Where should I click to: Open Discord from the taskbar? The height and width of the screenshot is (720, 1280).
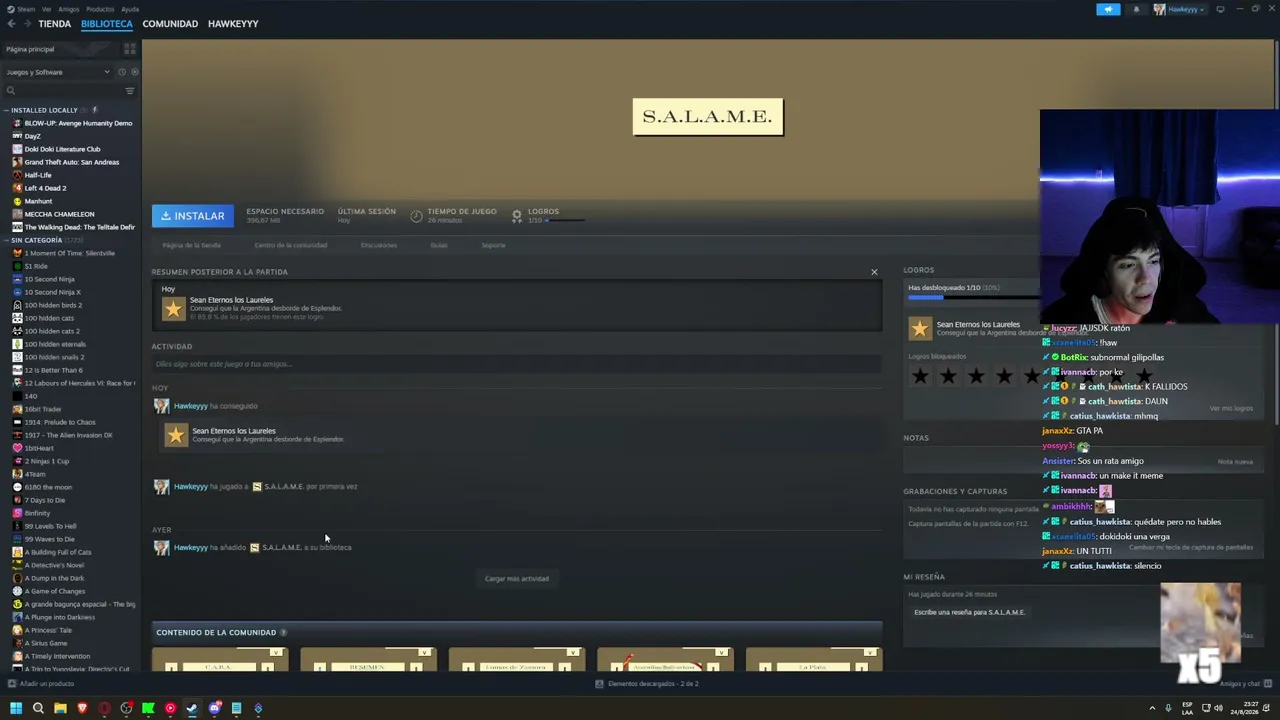click(214, 708)
